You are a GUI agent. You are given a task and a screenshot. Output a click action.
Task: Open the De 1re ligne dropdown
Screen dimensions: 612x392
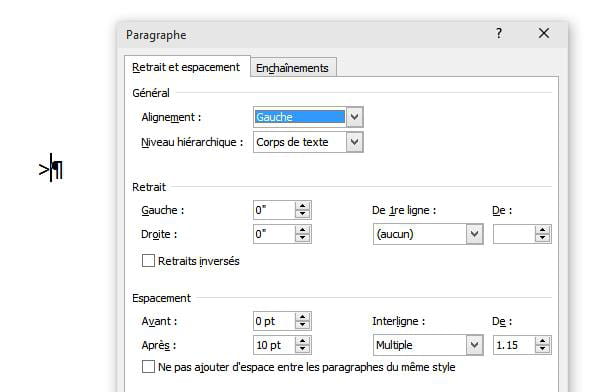point(474,234)
